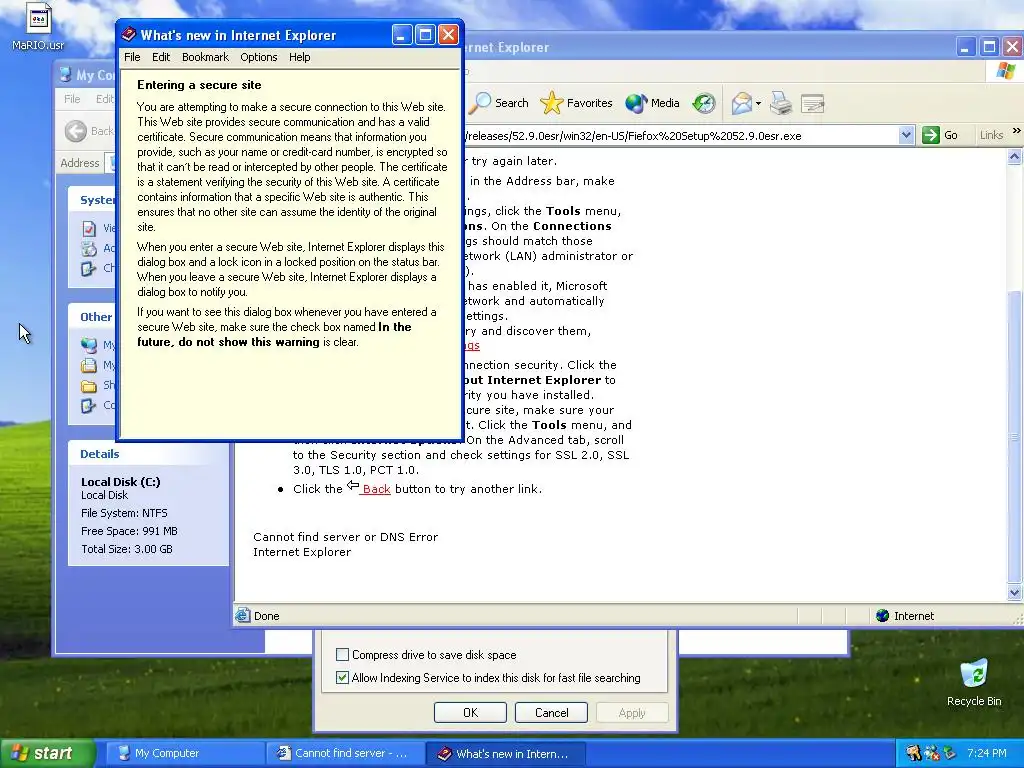The width and height of the screenshot is (1024, 768).
Task: Click the My Network Places icon in Other Places
Action: 89,345
